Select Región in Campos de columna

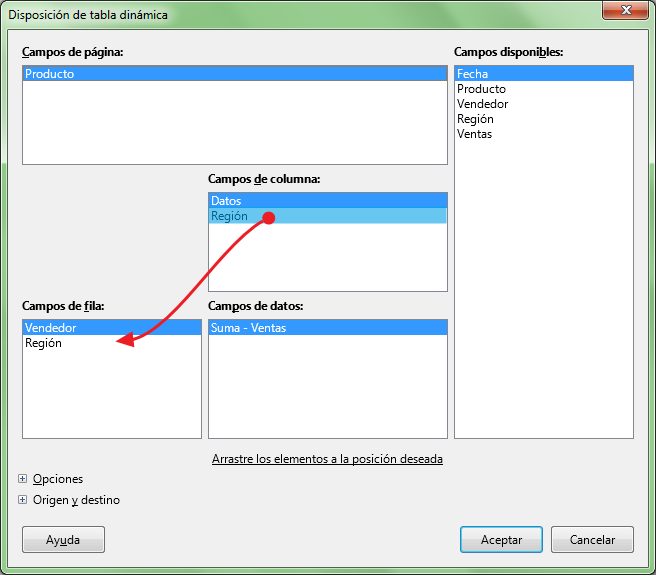click(229, 216)
